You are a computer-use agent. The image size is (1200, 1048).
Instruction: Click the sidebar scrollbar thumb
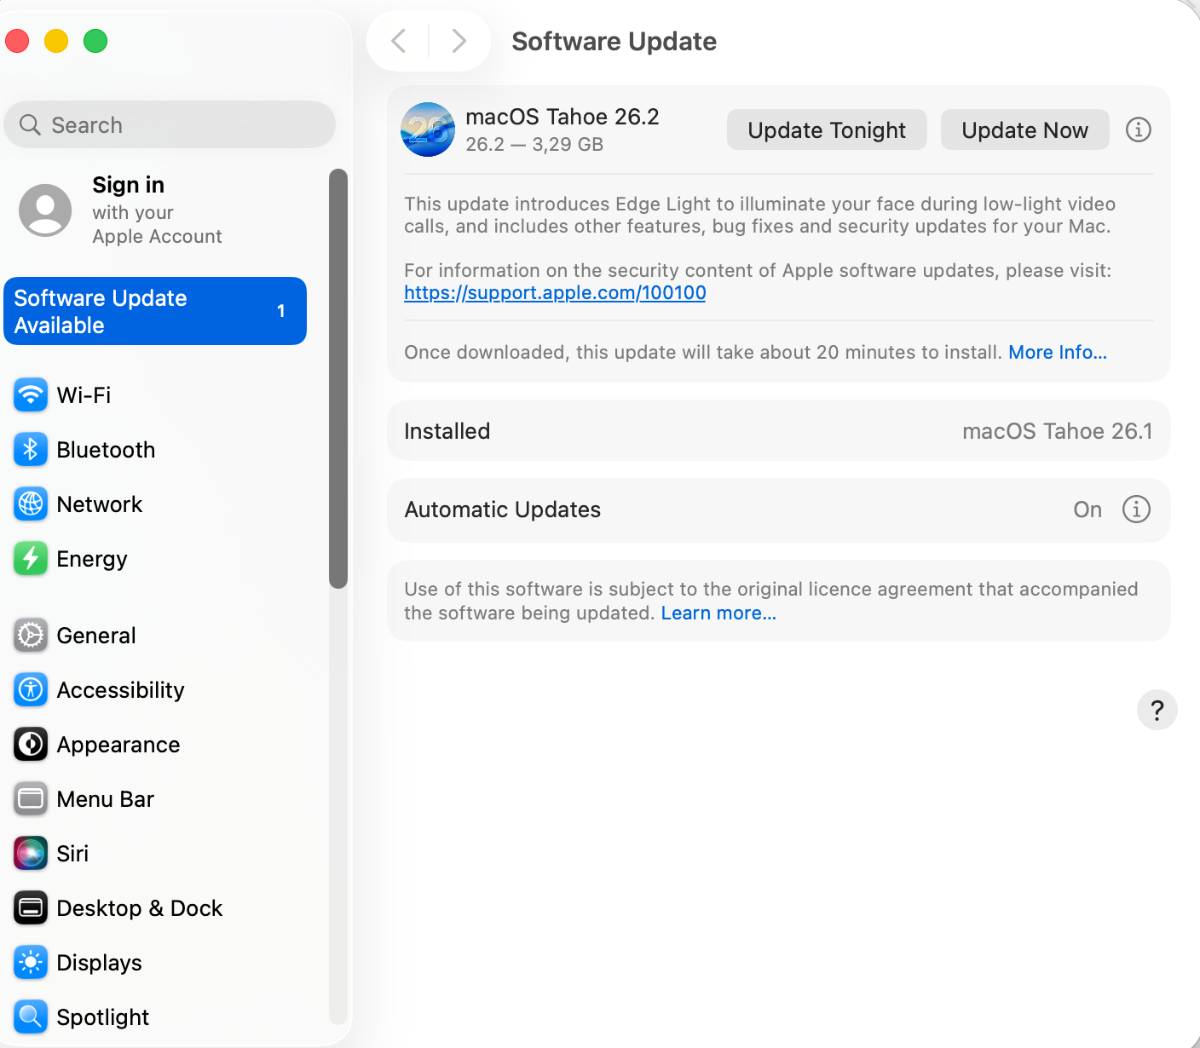tap(338, 378)
